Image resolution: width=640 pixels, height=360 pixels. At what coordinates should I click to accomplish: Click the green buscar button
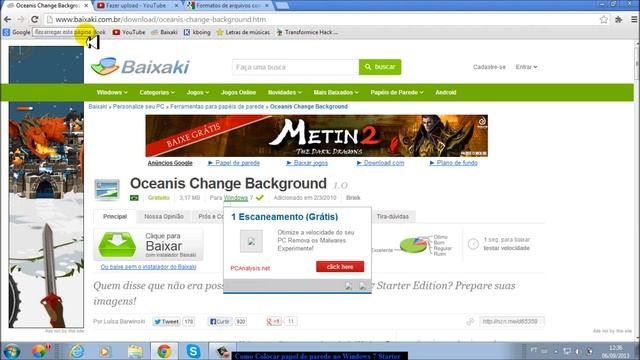[x=380, y=67]
